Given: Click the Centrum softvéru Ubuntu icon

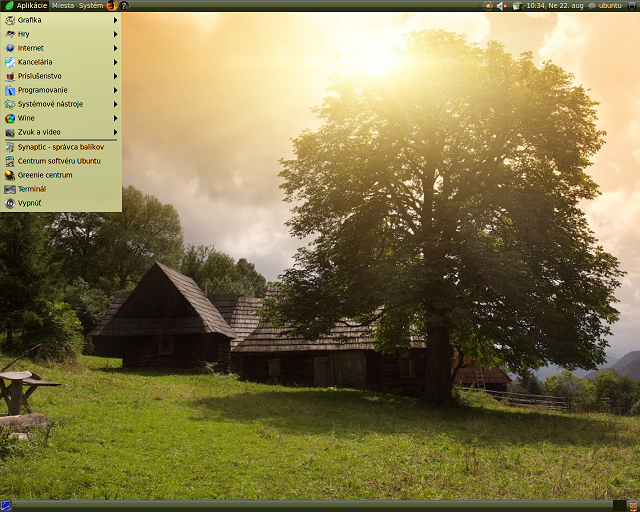Looking at the screenshot, I should pos(10,161).
